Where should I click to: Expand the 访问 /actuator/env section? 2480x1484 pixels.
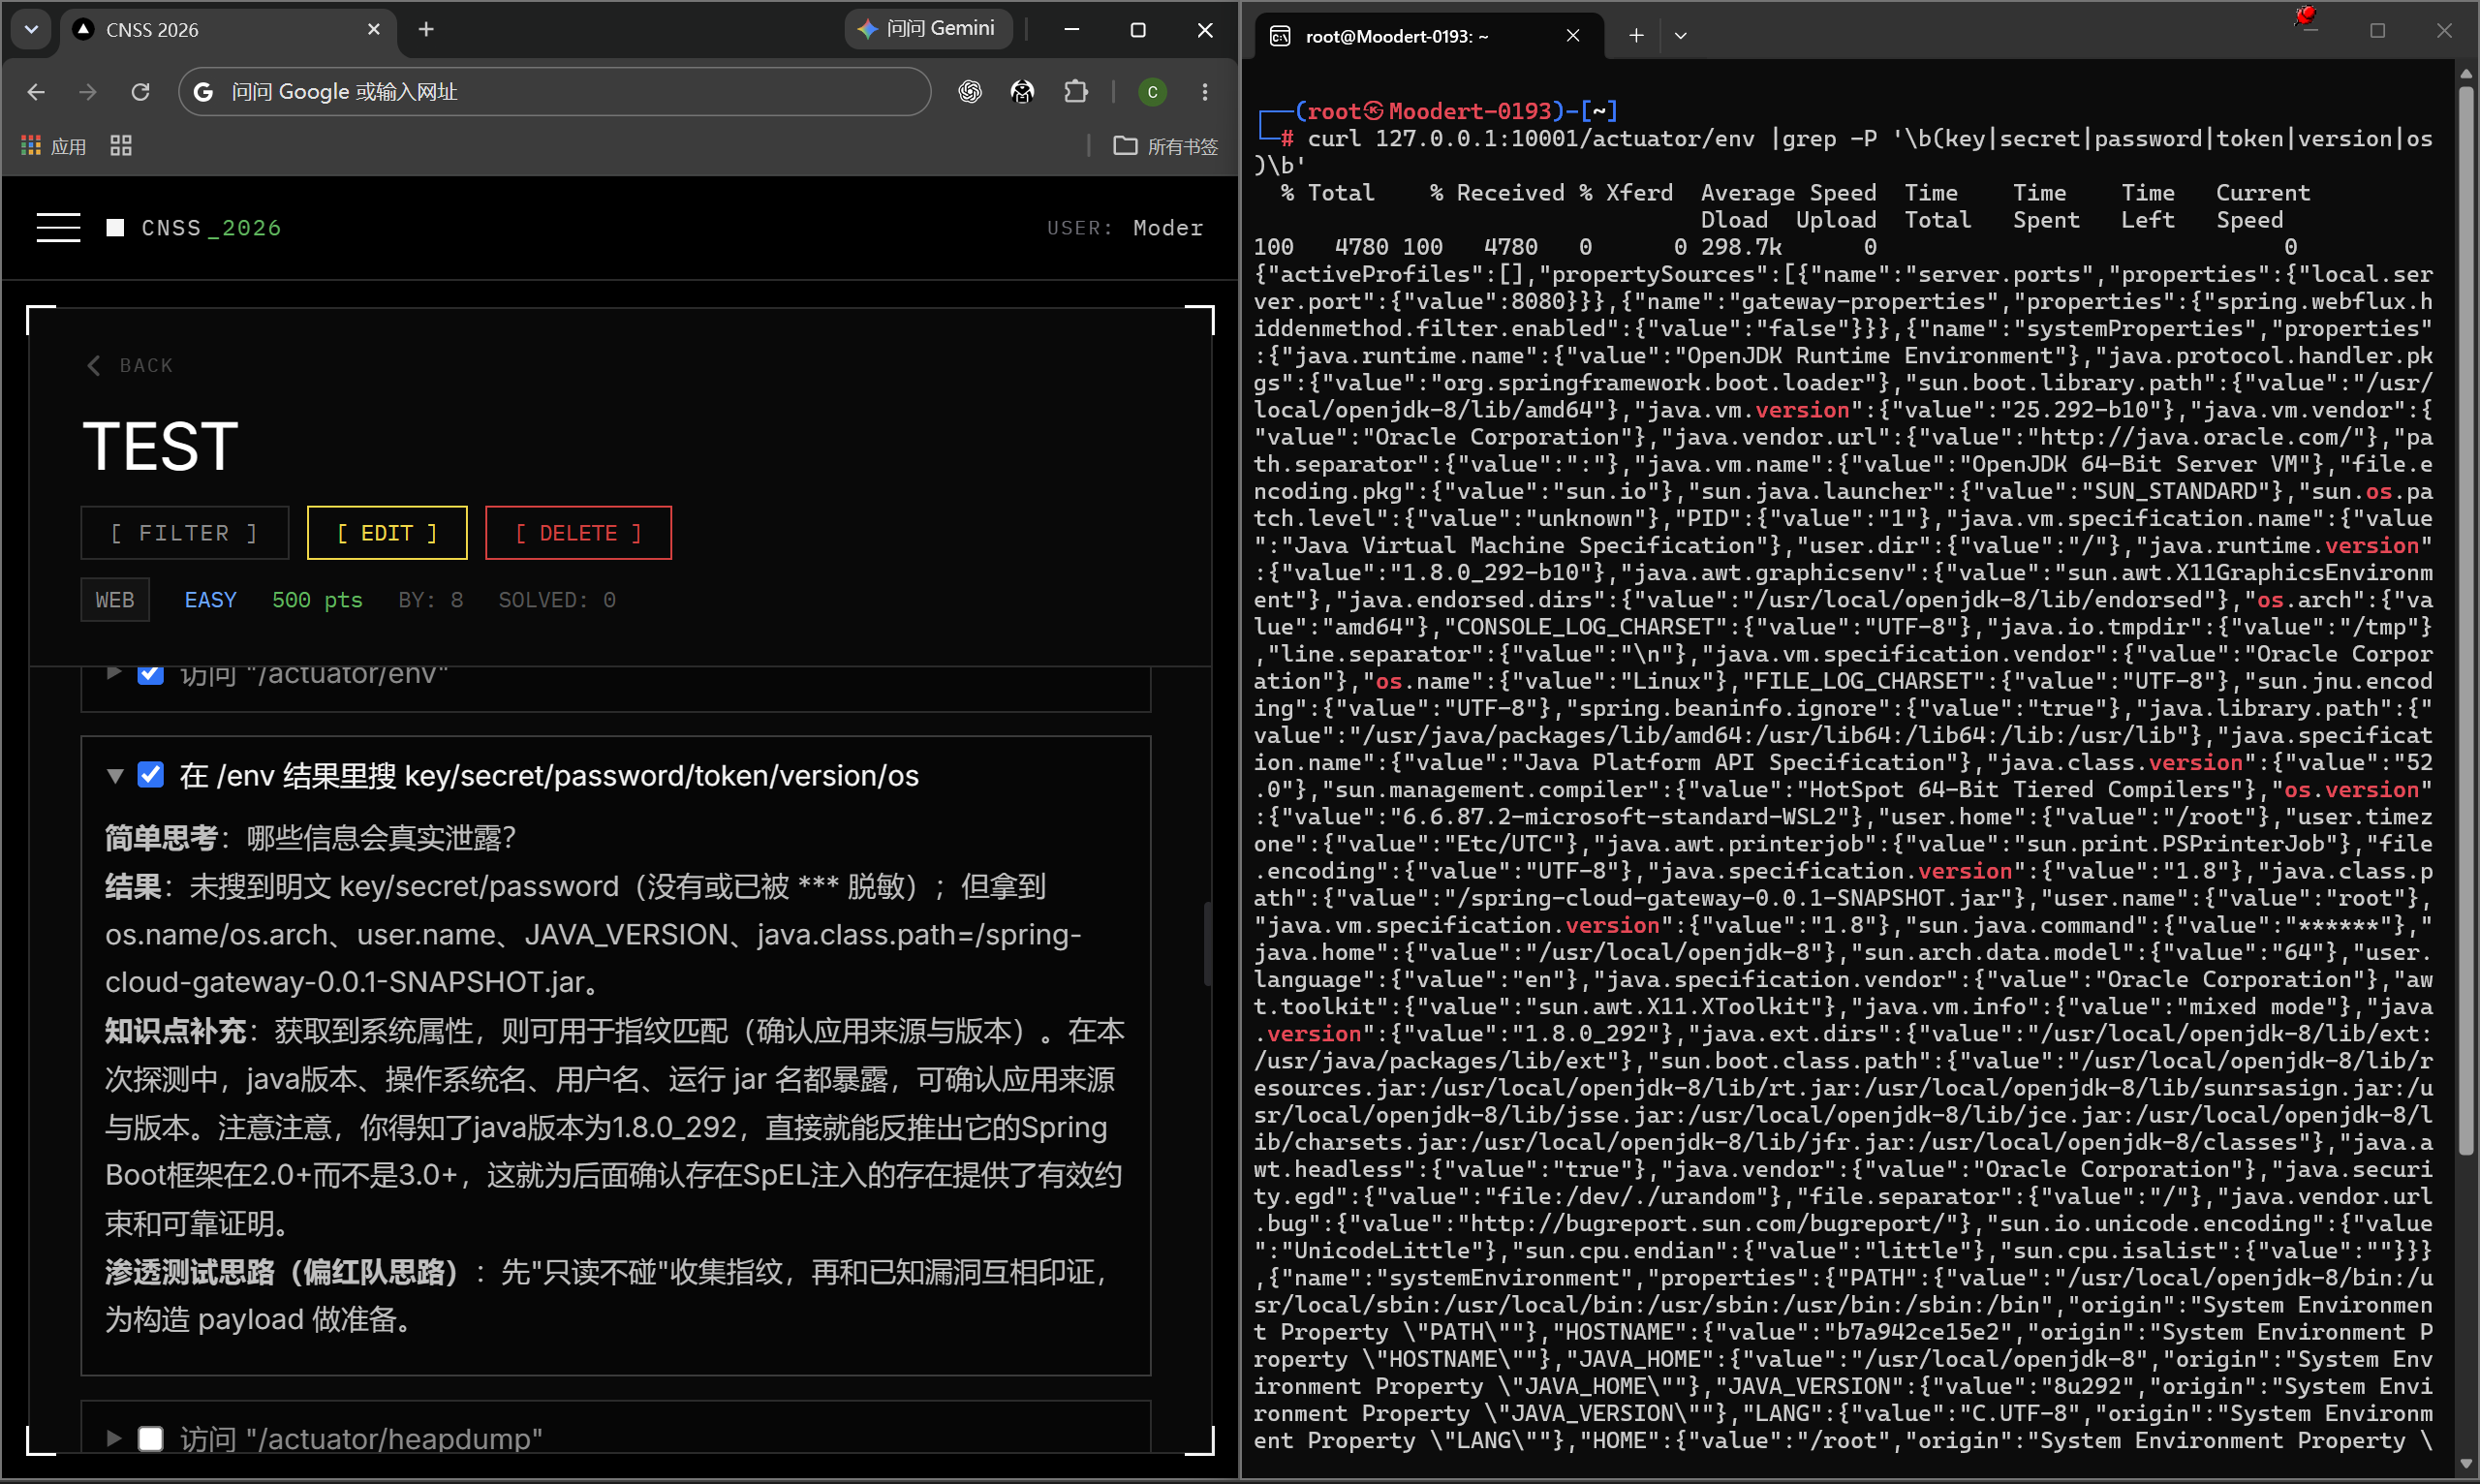point(114,673)
